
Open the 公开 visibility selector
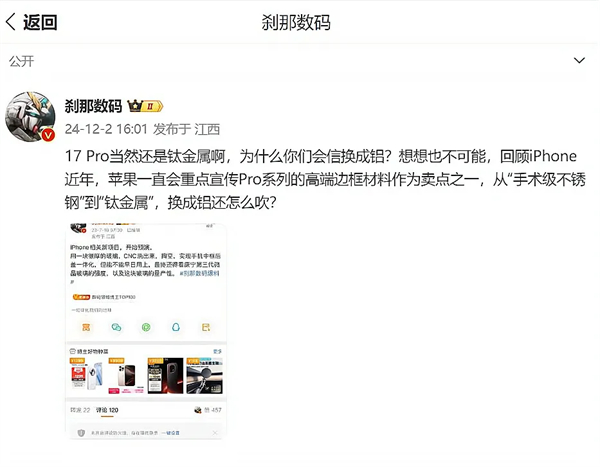21,61
